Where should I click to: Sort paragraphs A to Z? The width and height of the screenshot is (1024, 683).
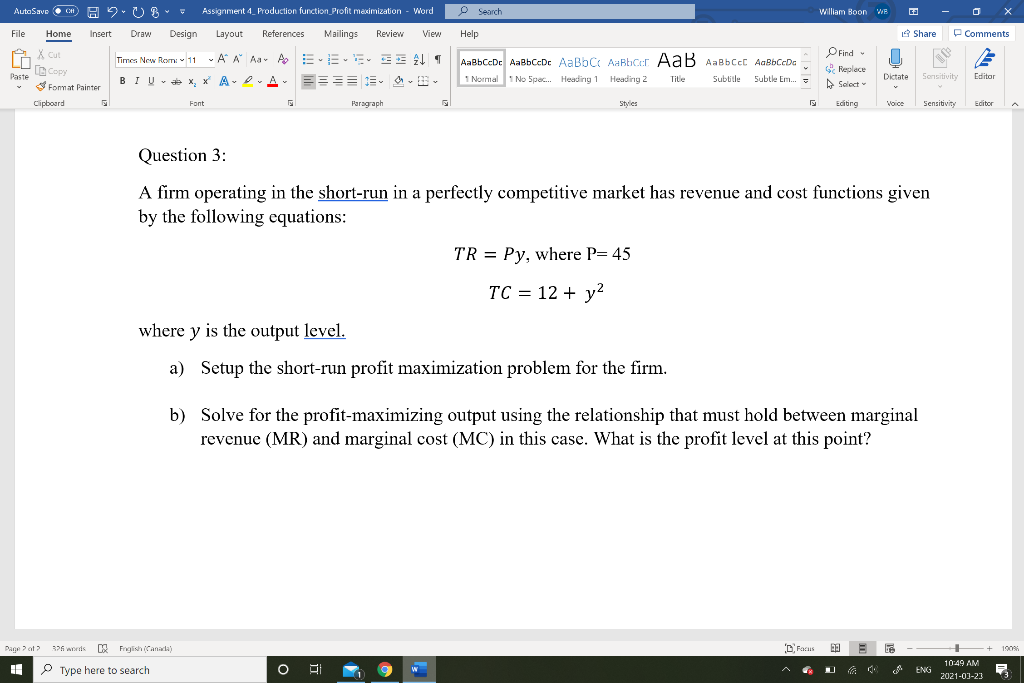[419, 59]
